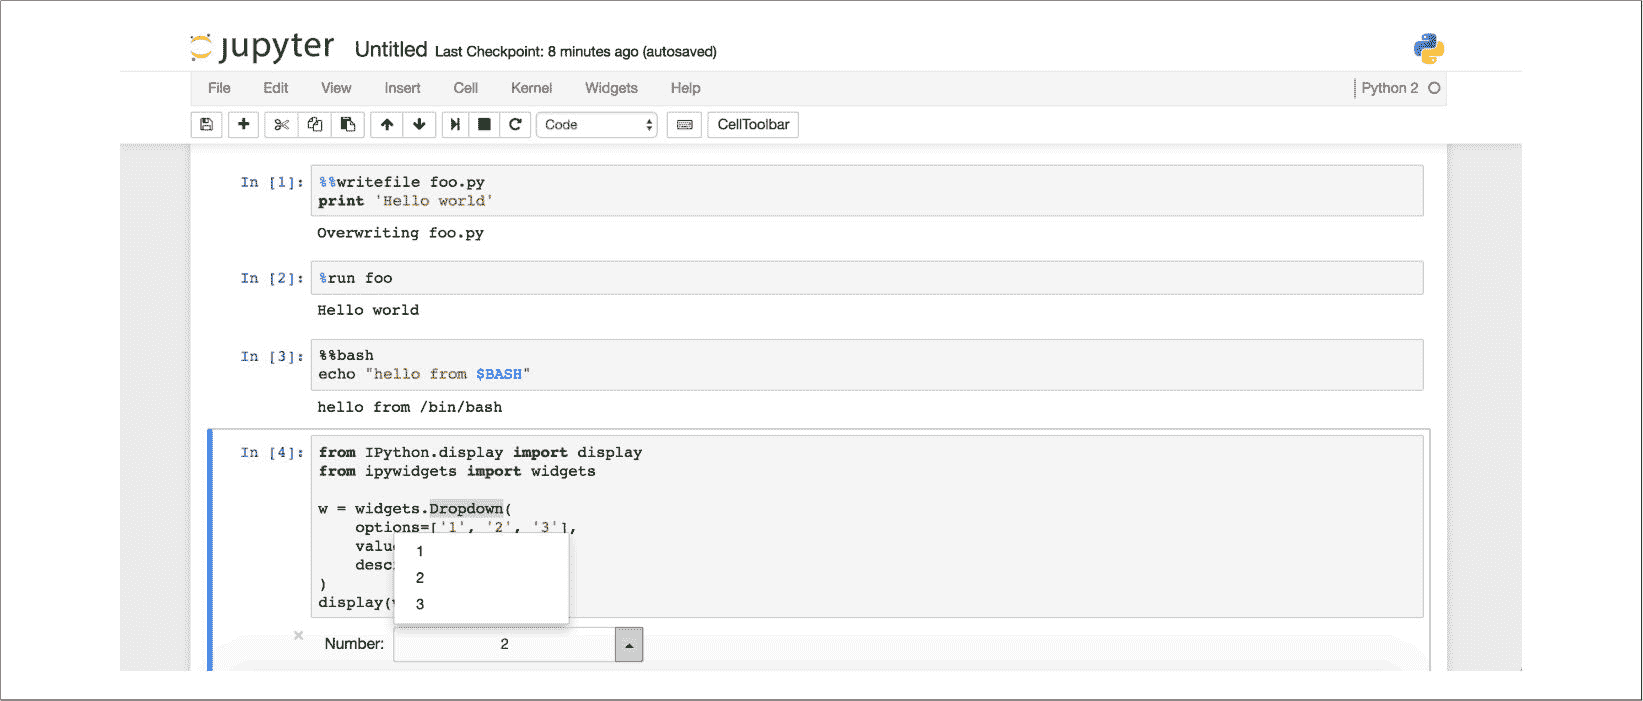The width and height of the screenshot is (1643, 701).
Task: Paste cells below using clipboard icon
Action: point(348,125)
